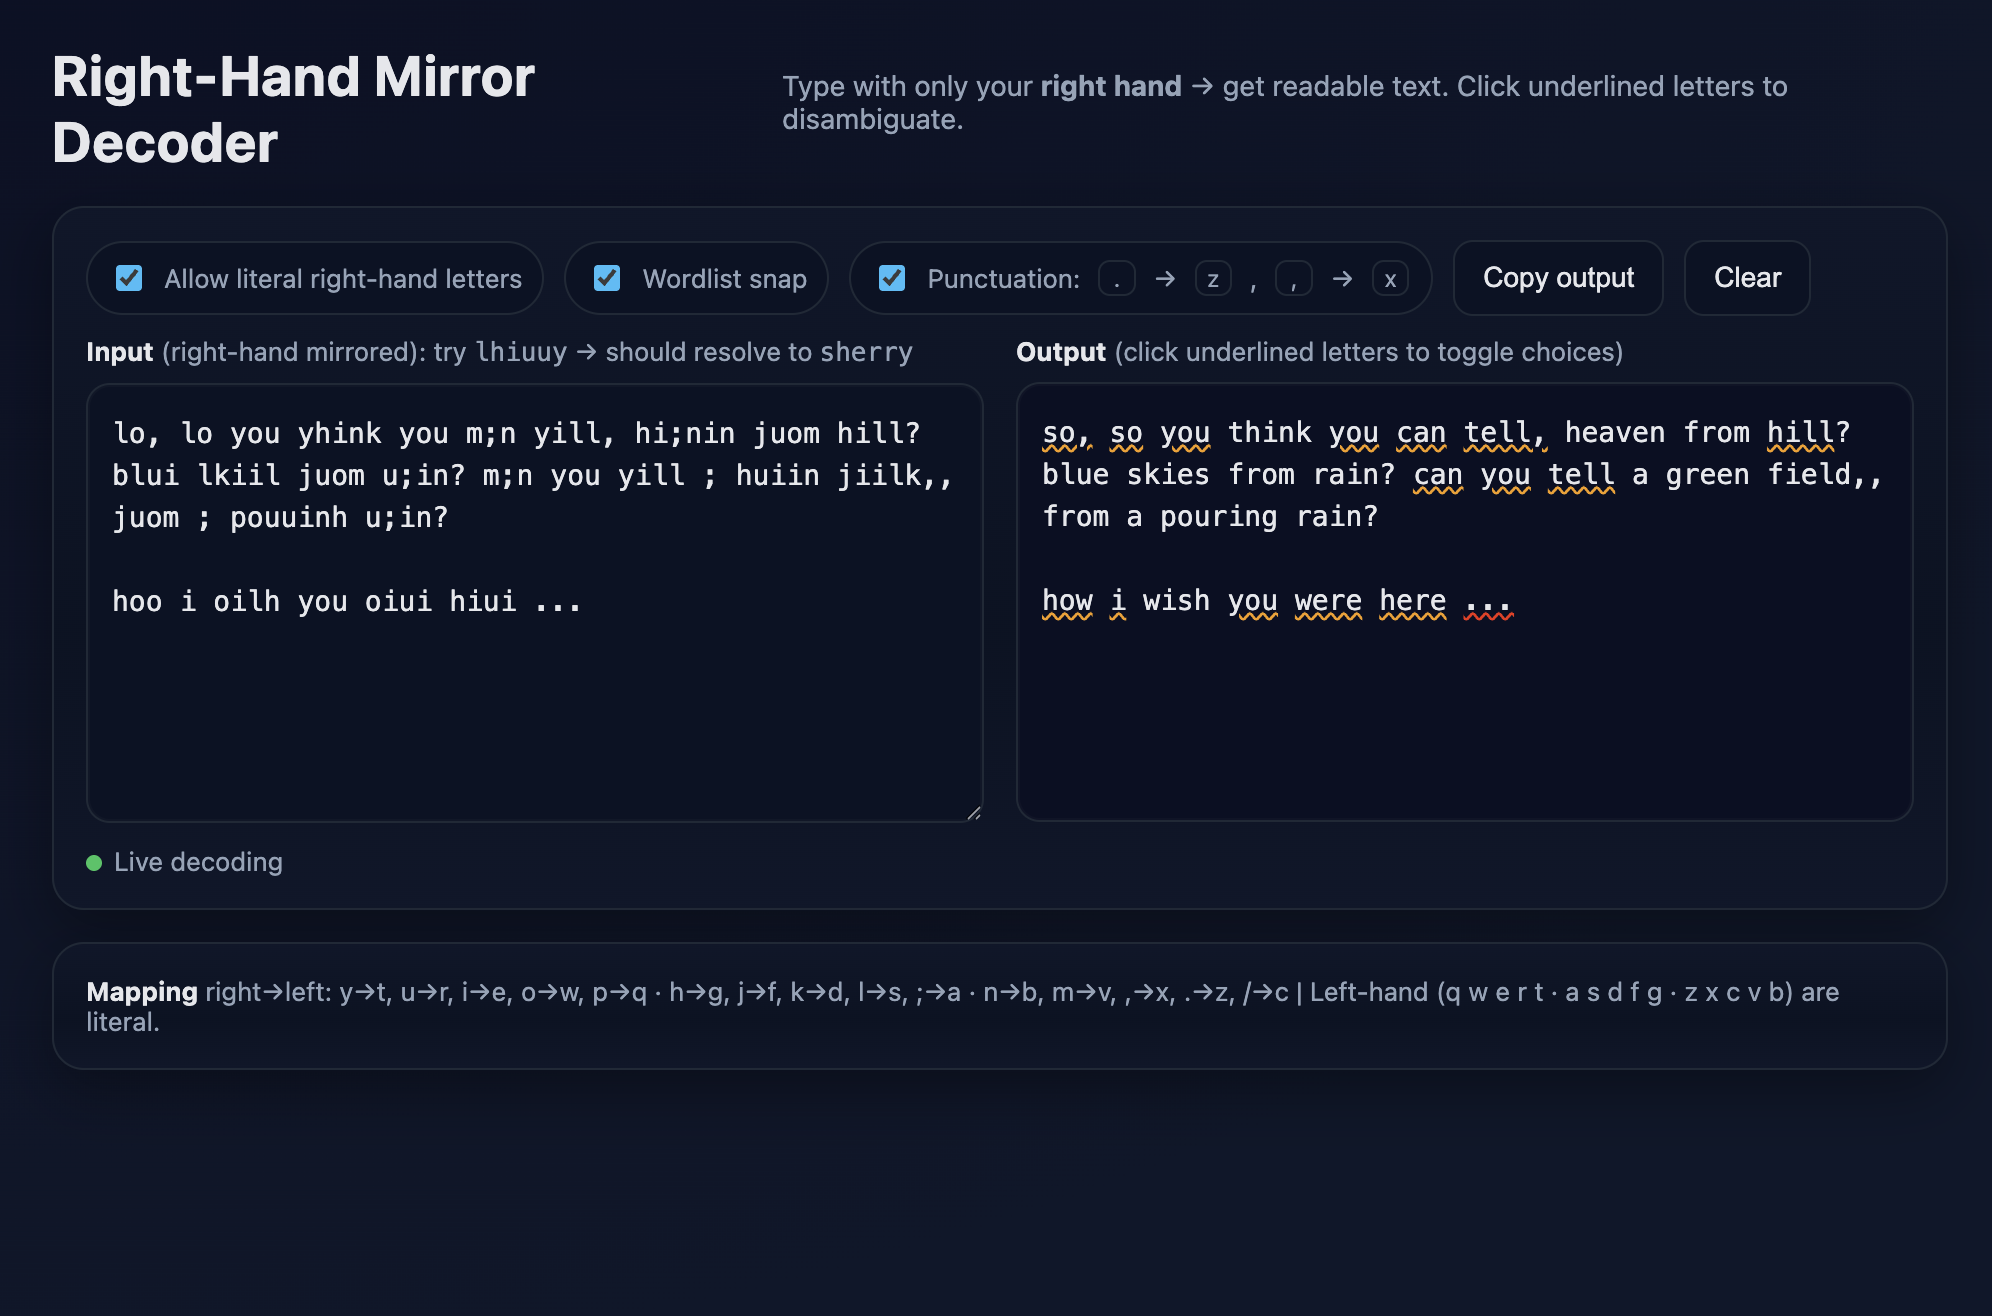Toggle Allow literal right-hand letters checkbox
This screenshot has height=1316, width=1992.
[x=129, y=278]
